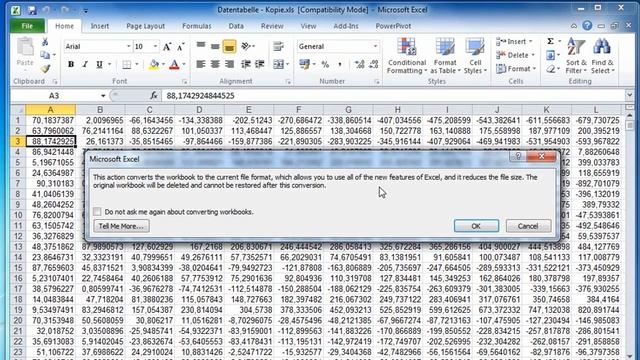The height and width of the screenshot is (360, 640).
Task: Toggle Underline formatting
Action: coord(99,64)
